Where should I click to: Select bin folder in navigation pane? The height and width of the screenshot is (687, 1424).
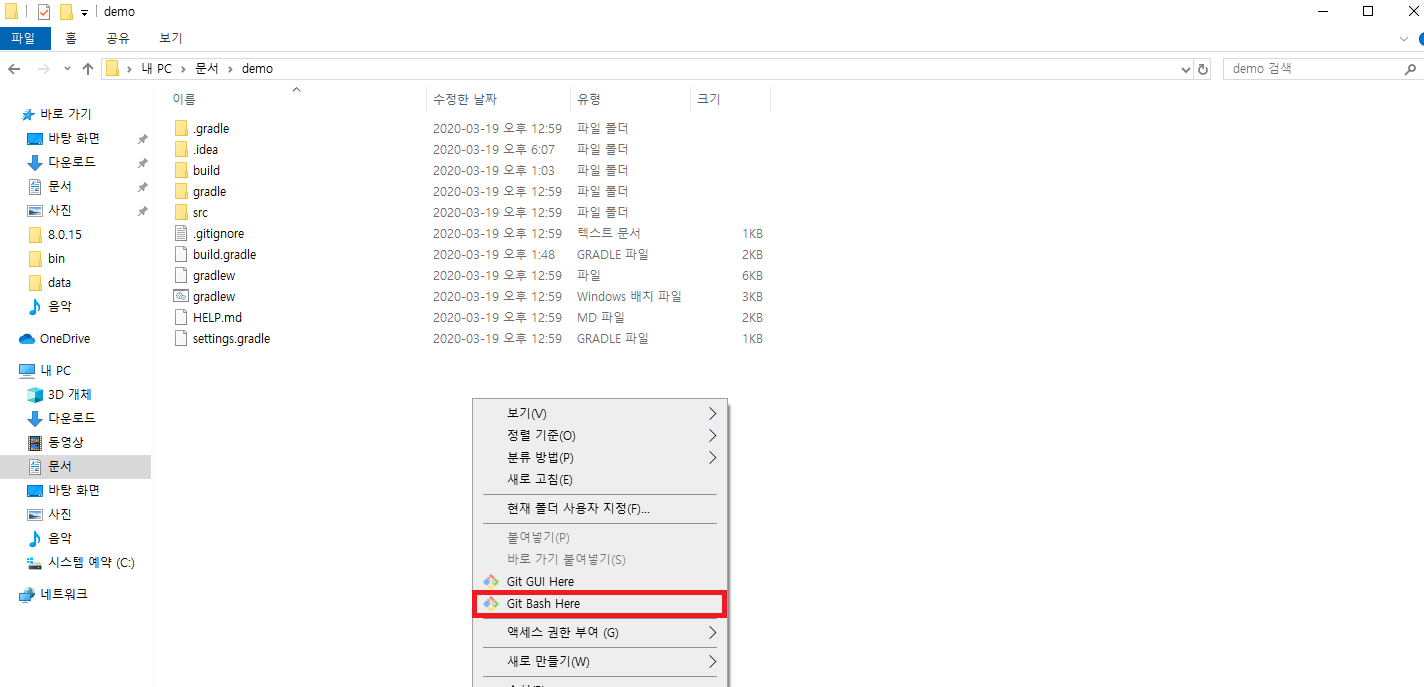click(x=56, y=258)
